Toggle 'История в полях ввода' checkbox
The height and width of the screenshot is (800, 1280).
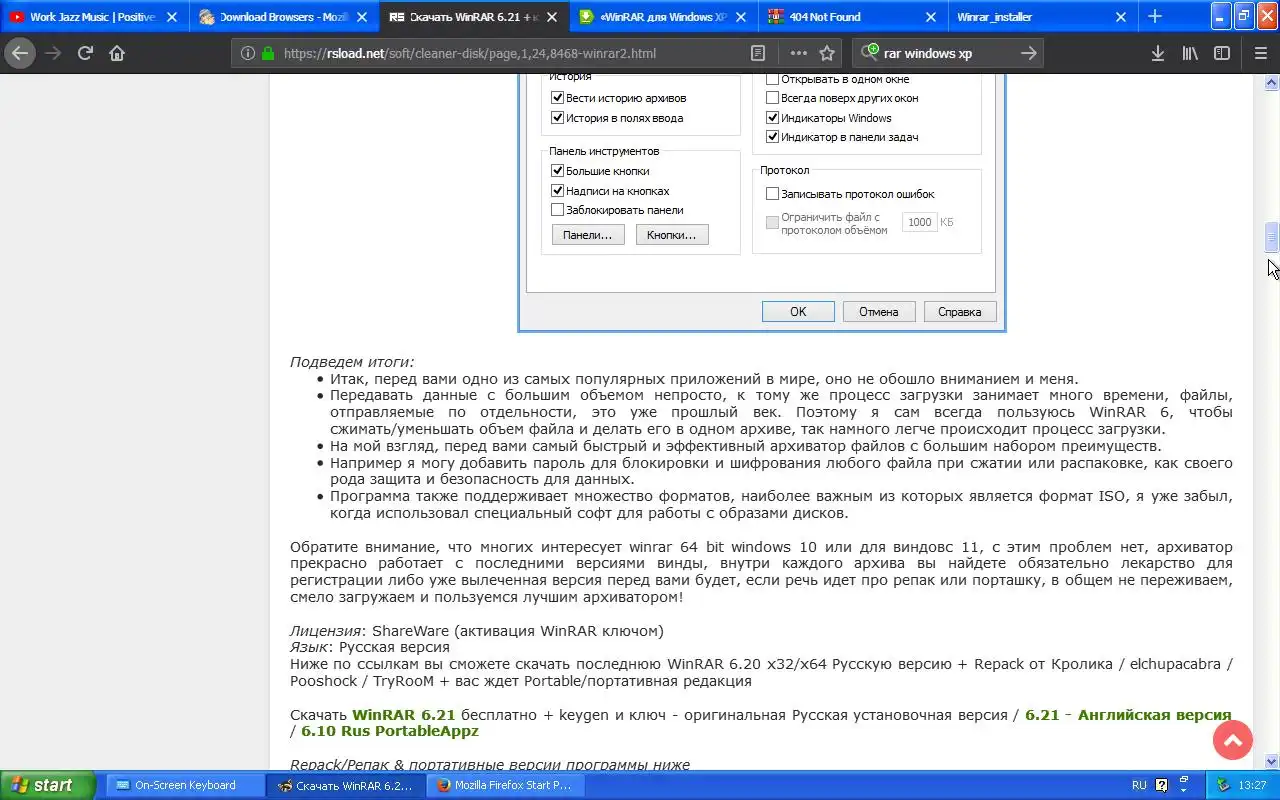[558, 118]
